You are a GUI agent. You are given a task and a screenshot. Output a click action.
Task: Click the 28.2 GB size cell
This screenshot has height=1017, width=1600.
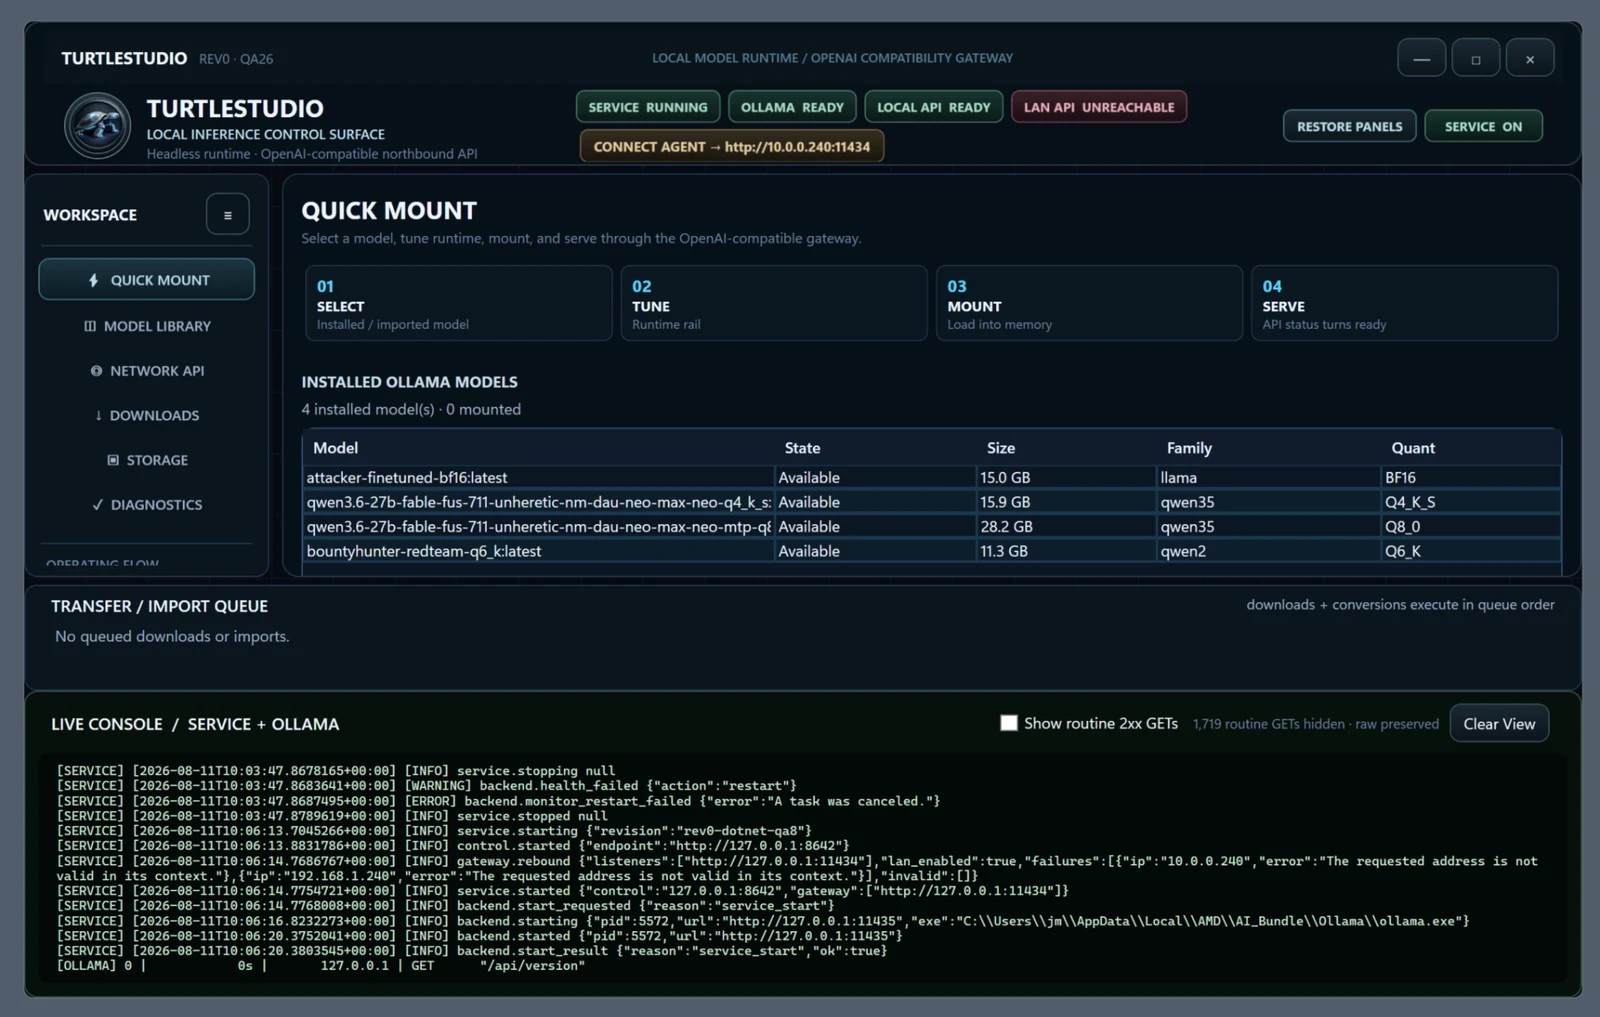point(1065,527)
